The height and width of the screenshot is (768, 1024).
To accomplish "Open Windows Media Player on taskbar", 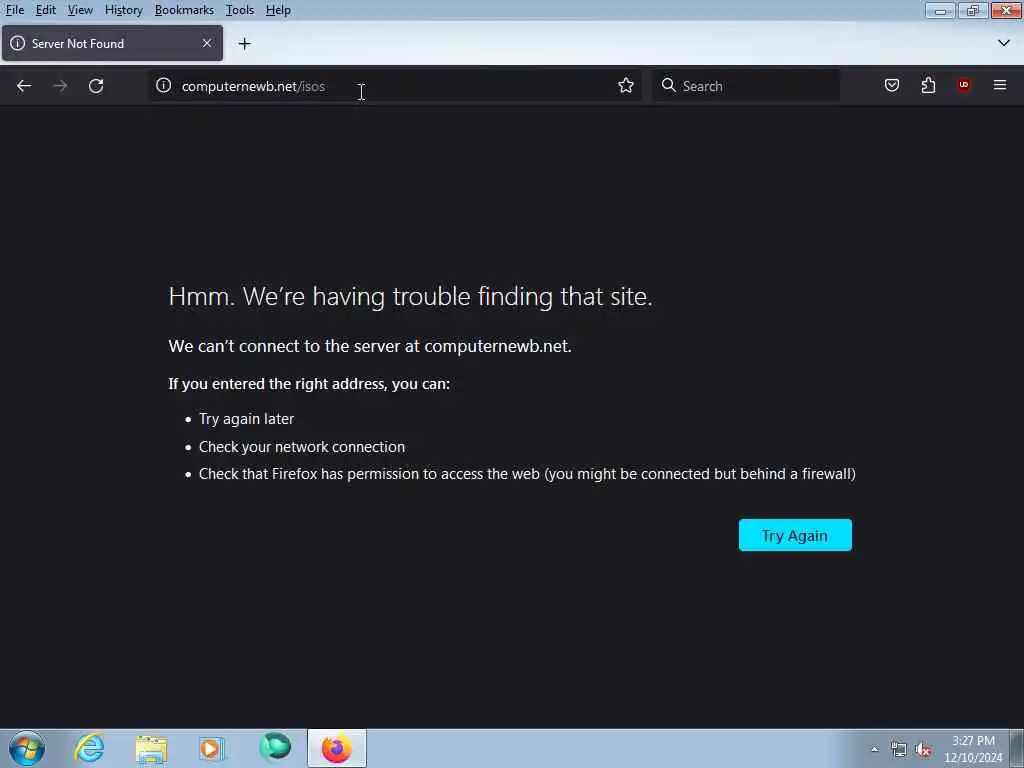I will coord(211,748).
